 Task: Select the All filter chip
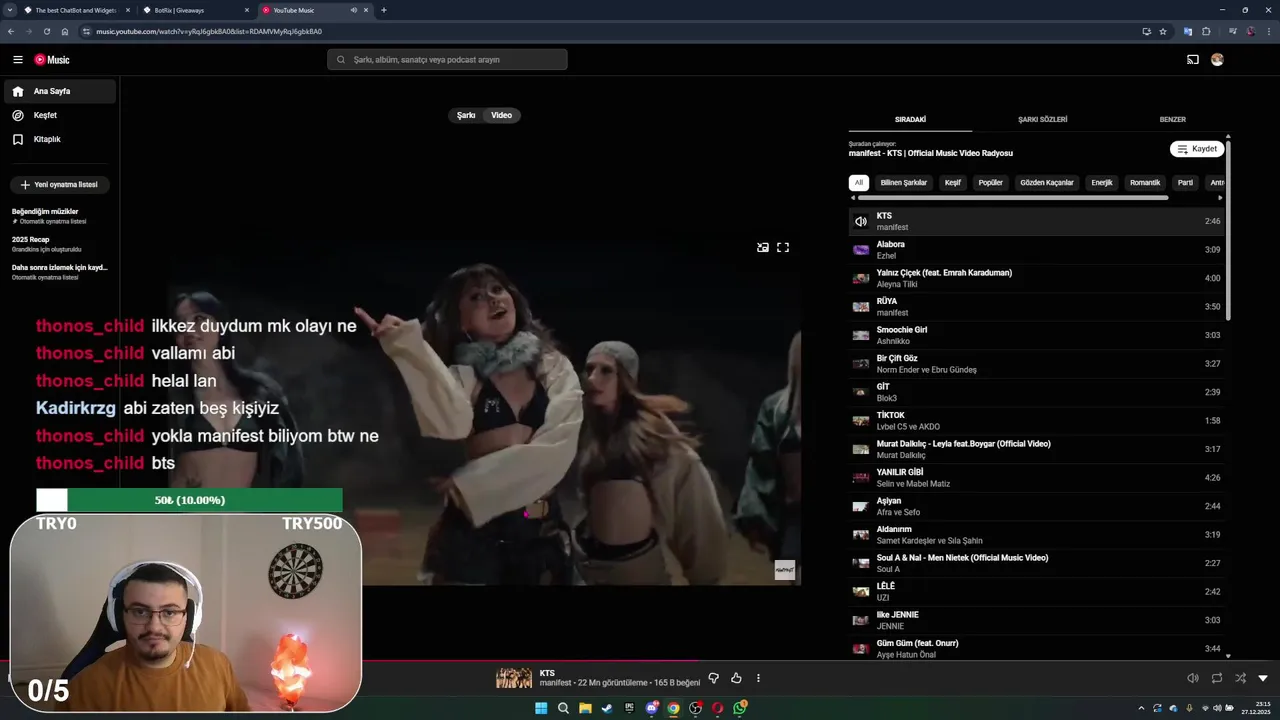pos(858,183)
